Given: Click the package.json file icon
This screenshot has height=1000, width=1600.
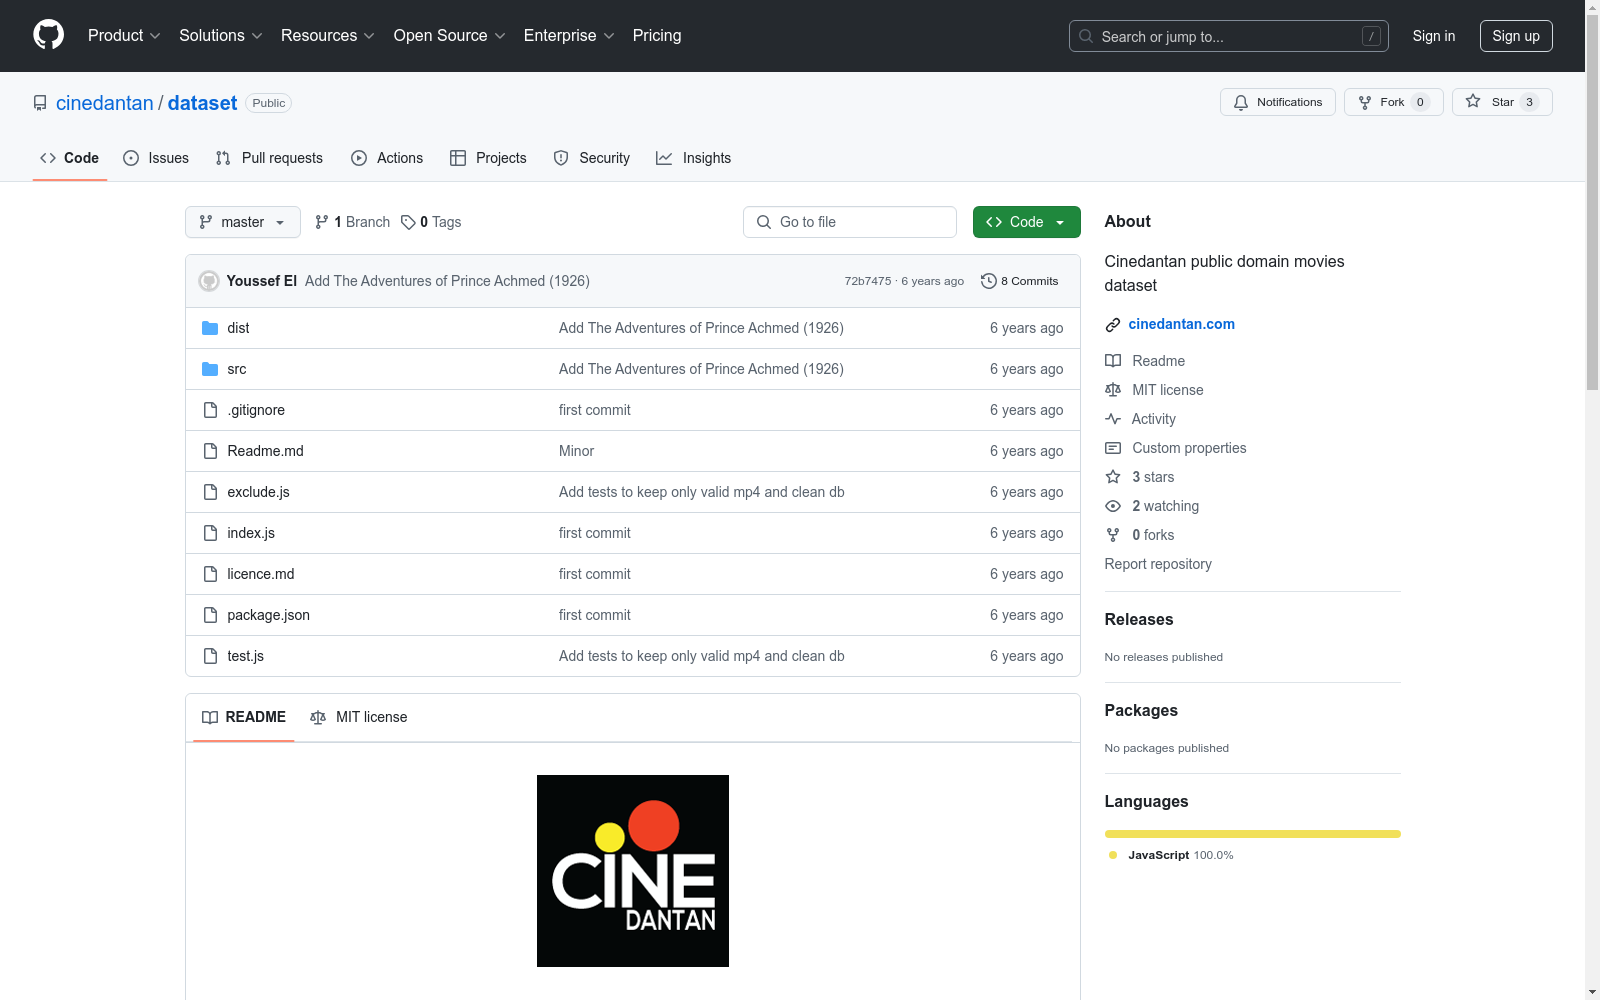Looking at the screenshot, I should coord(210,615).
